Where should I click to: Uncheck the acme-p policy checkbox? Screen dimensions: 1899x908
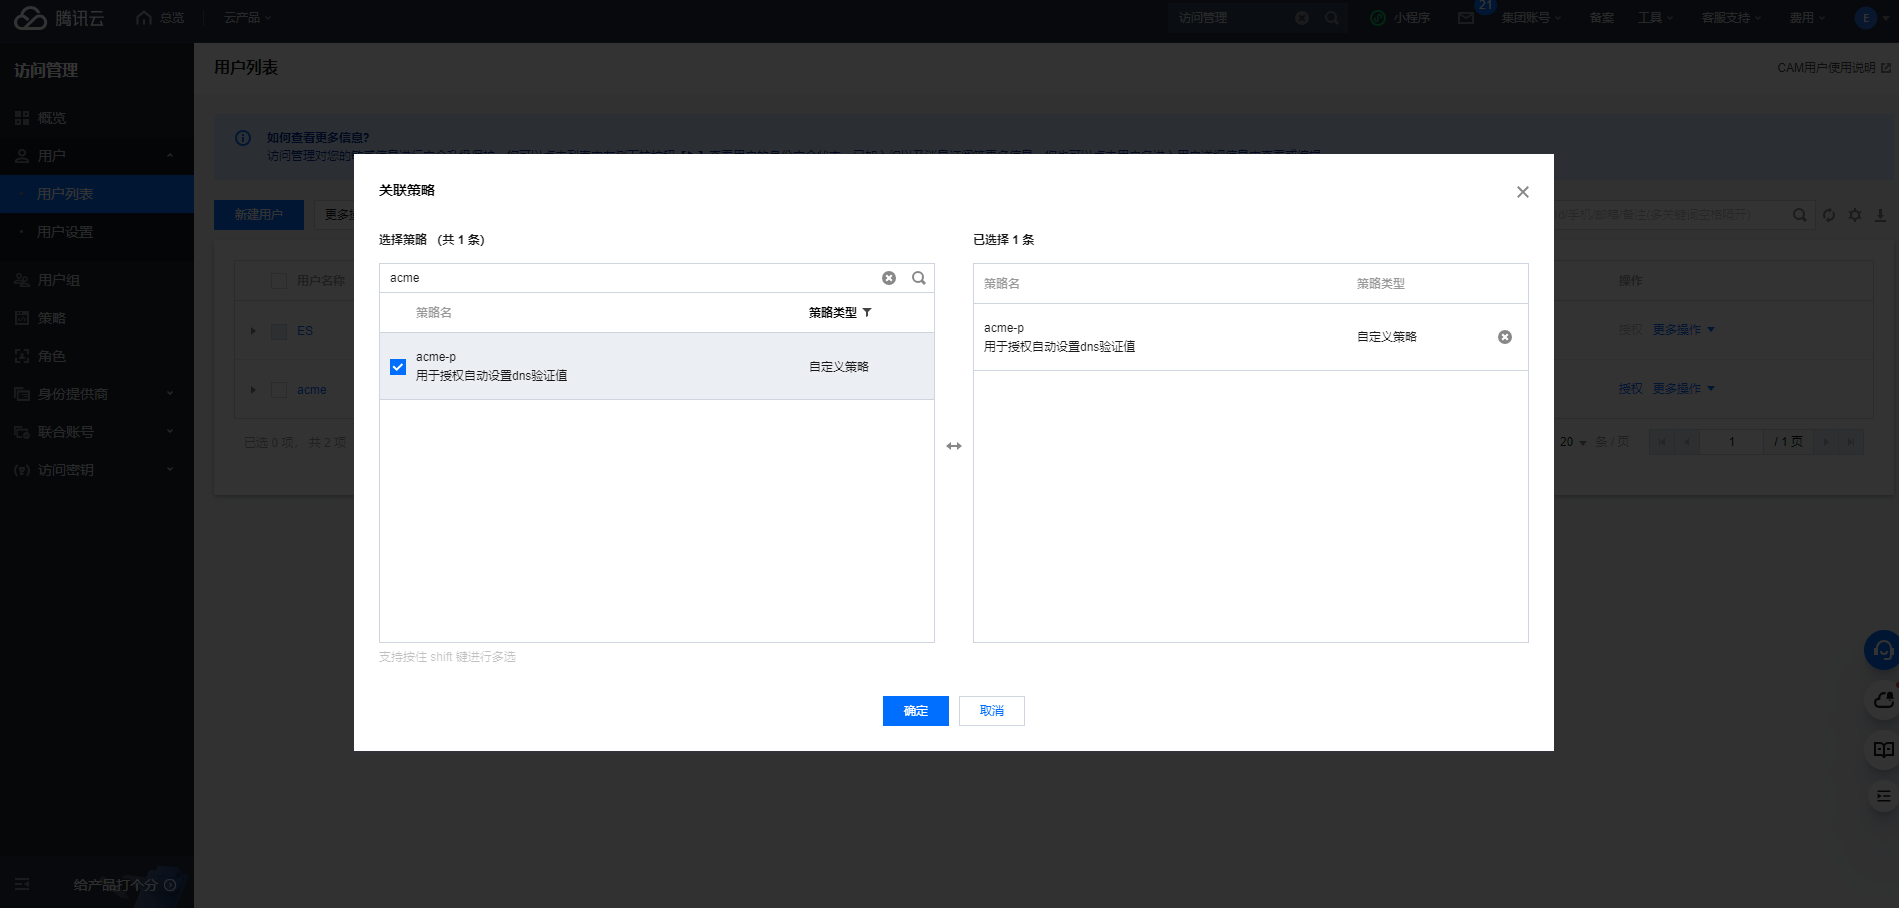tap(398, 366)
